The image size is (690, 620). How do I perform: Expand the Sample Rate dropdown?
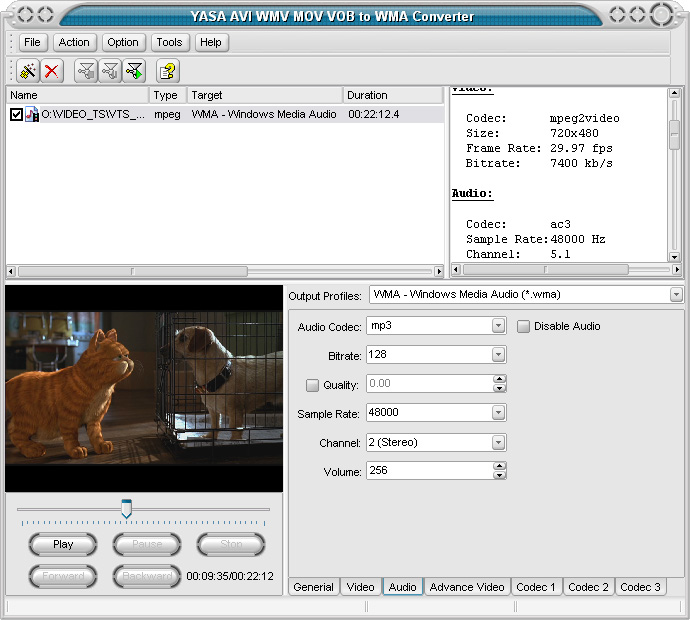[498, 413]
